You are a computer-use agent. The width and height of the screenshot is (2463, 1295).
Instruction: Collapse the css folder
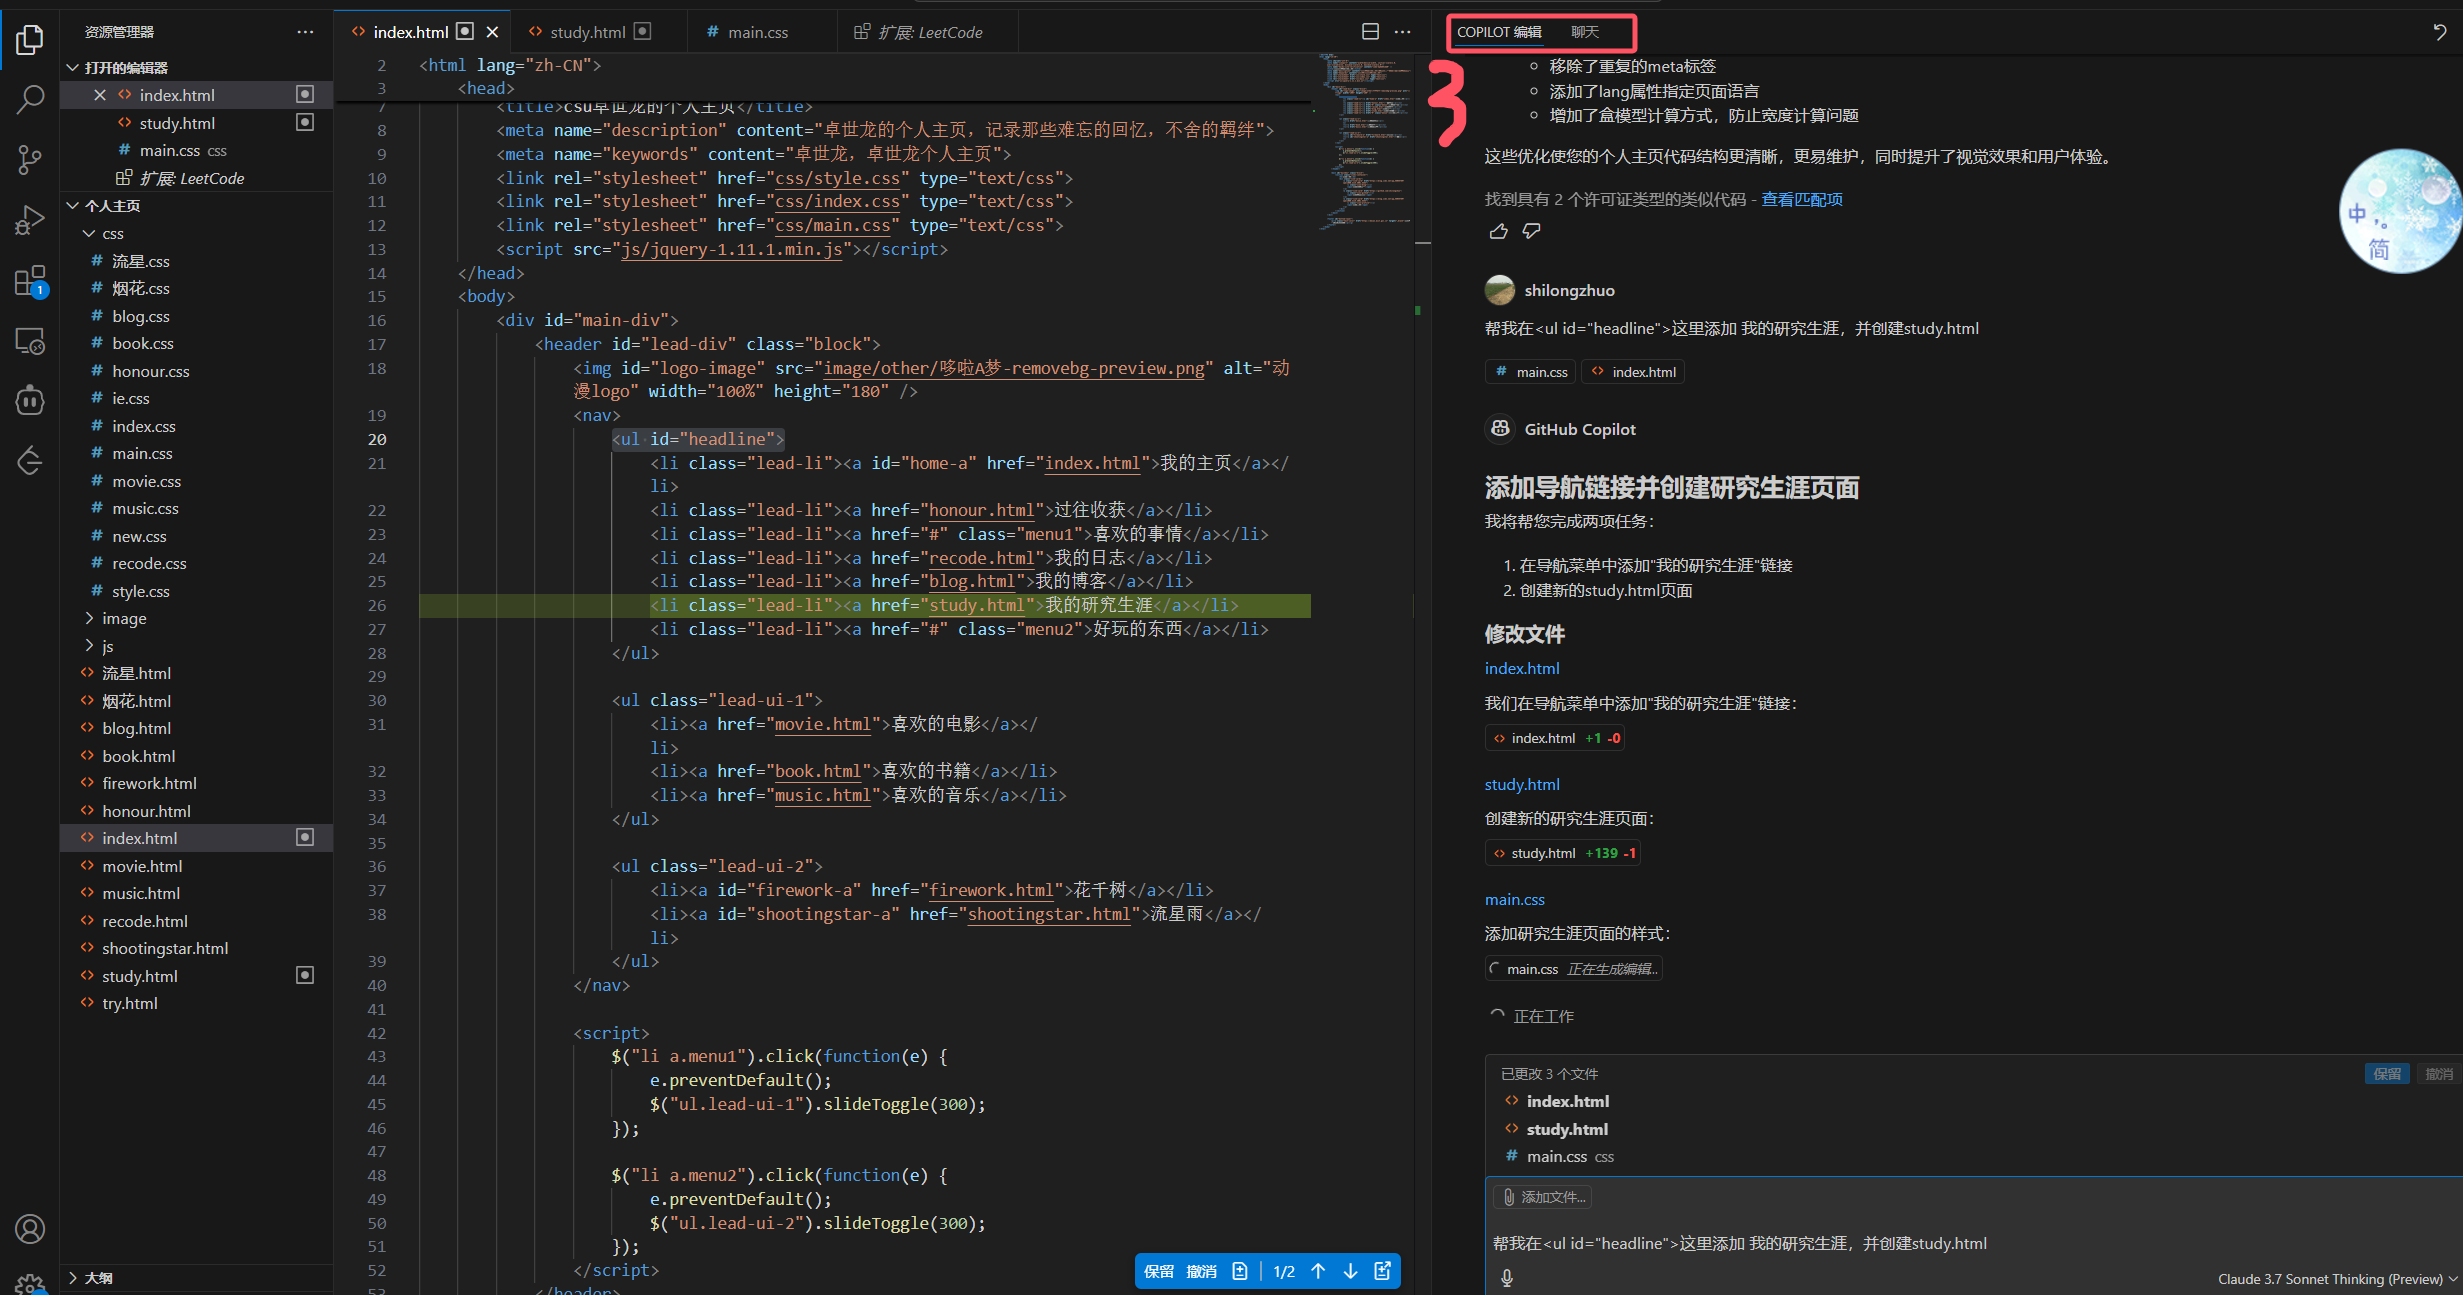(112, 234)
